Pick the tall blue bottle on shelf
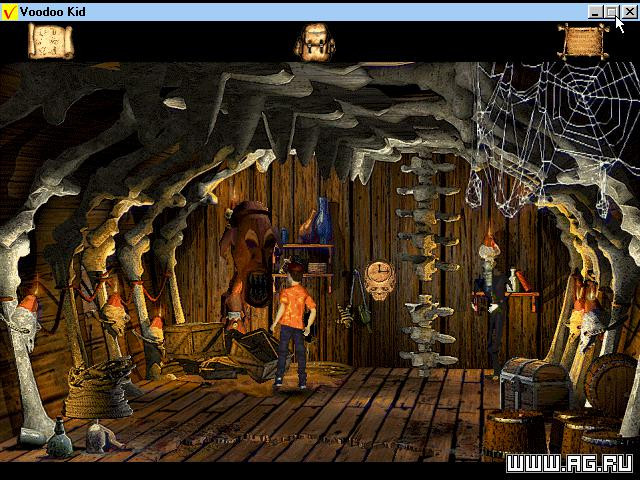 (x=323, y=221)
